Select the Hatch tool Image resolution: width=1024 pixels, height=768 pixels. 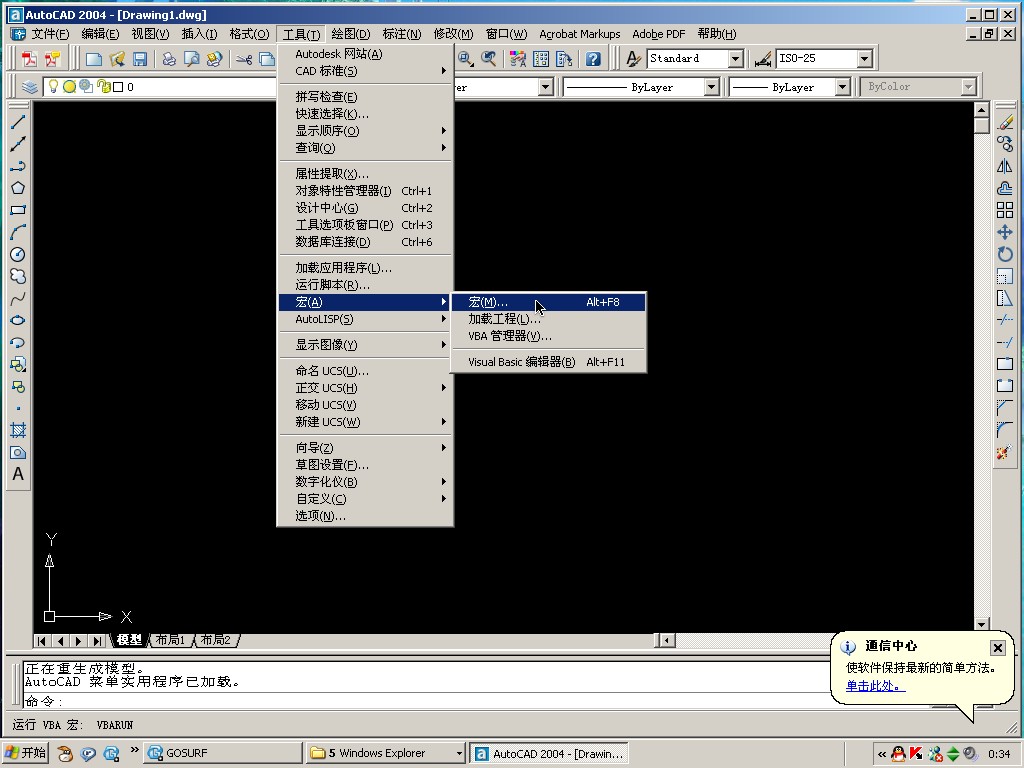[18, 430]
